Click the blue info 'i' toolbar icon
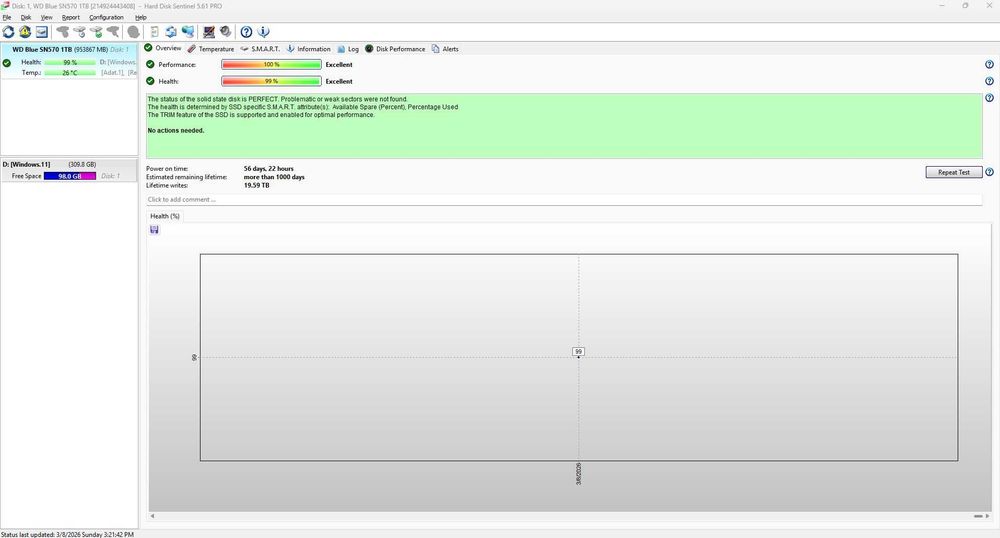The height and width of the screenshot is (538, 1000). tap(263, 32)
